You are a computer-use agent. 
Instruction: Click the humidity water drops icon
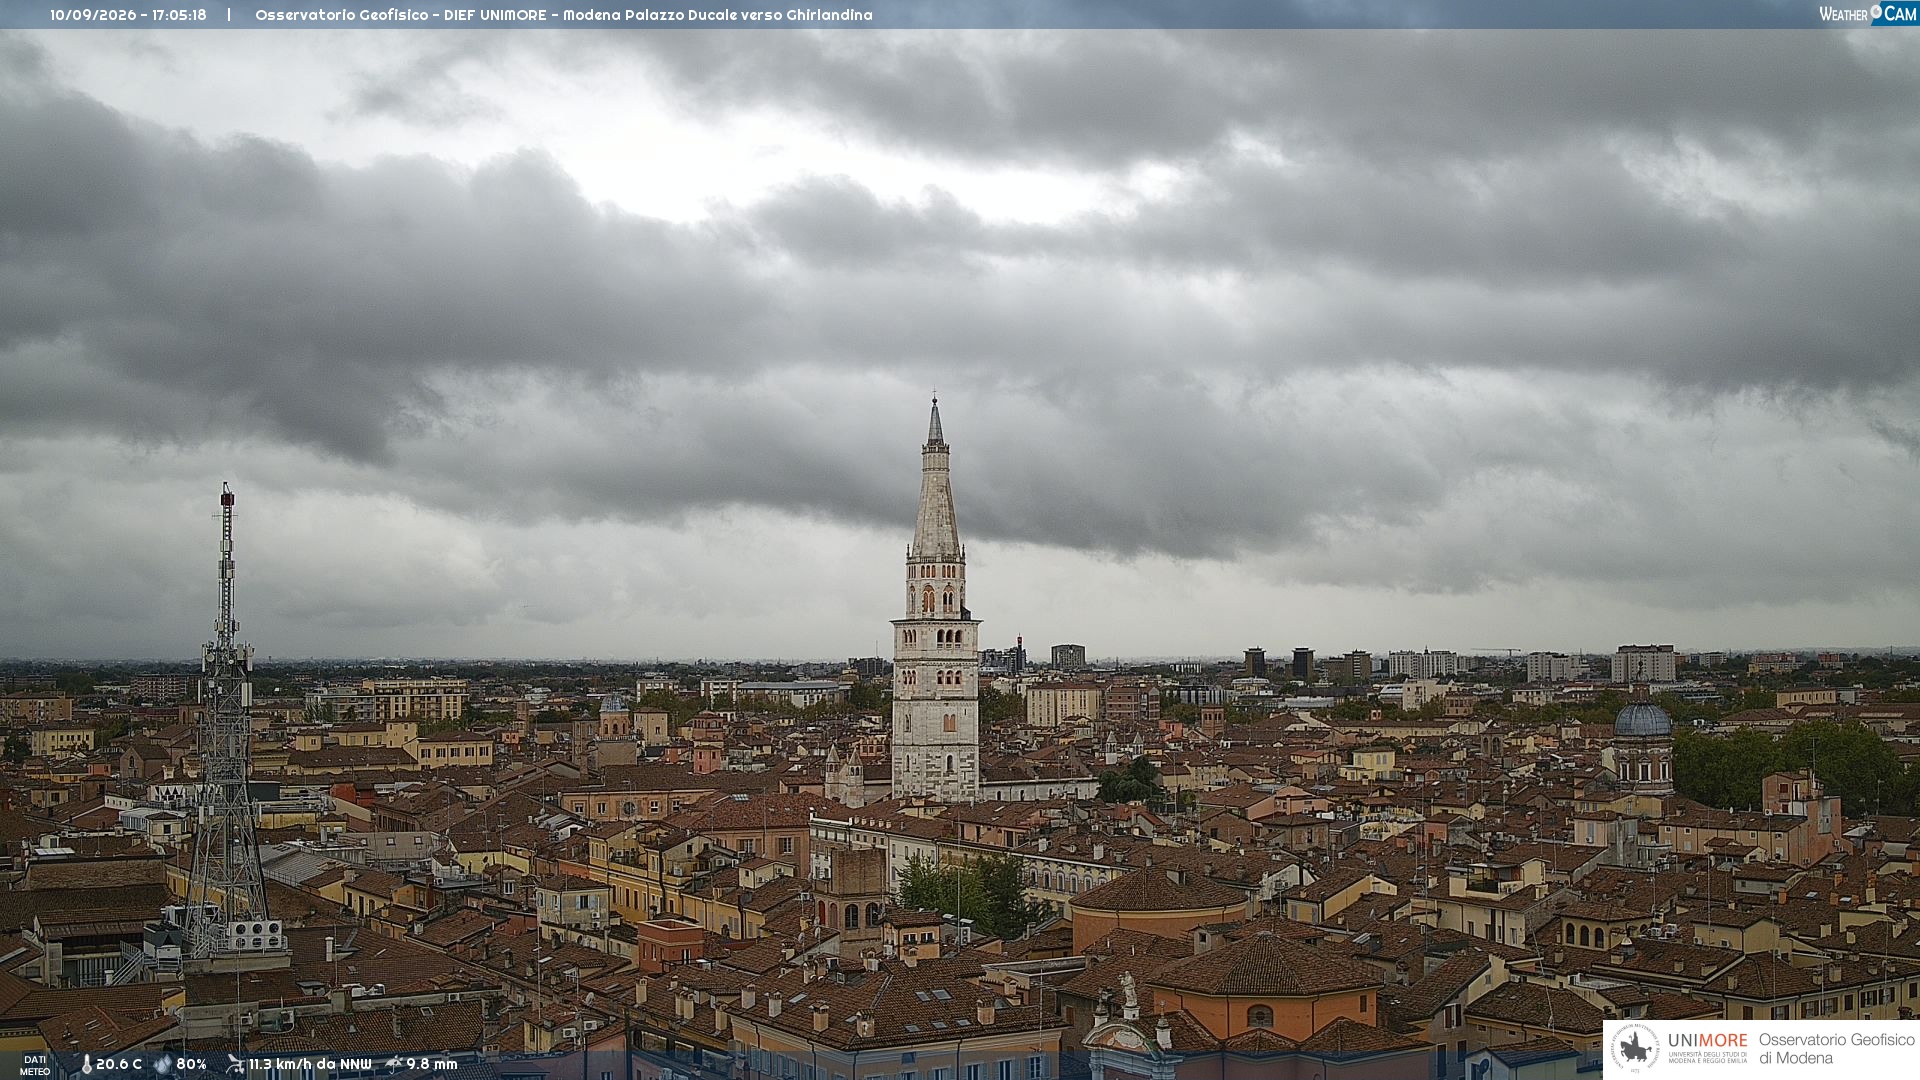[x=163, y=1064]
